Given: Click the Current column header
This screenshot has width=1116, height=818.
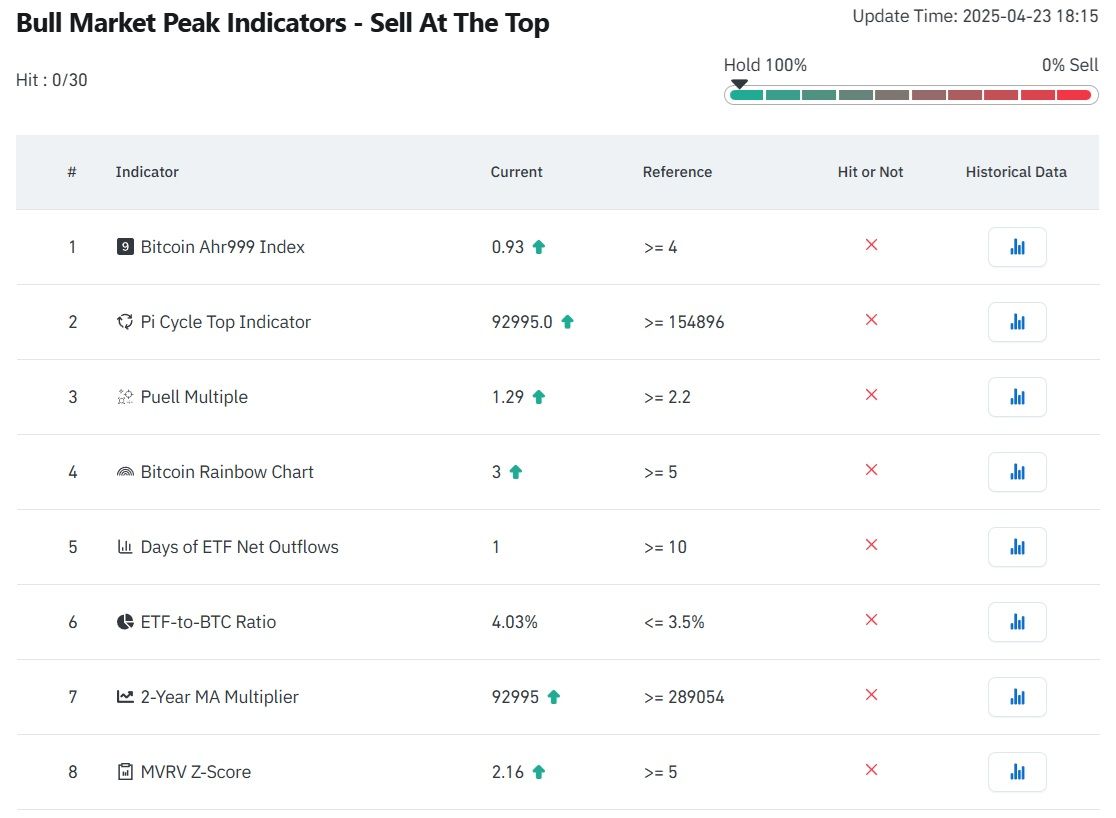Looking at the screenshot, I should [516, 172].
